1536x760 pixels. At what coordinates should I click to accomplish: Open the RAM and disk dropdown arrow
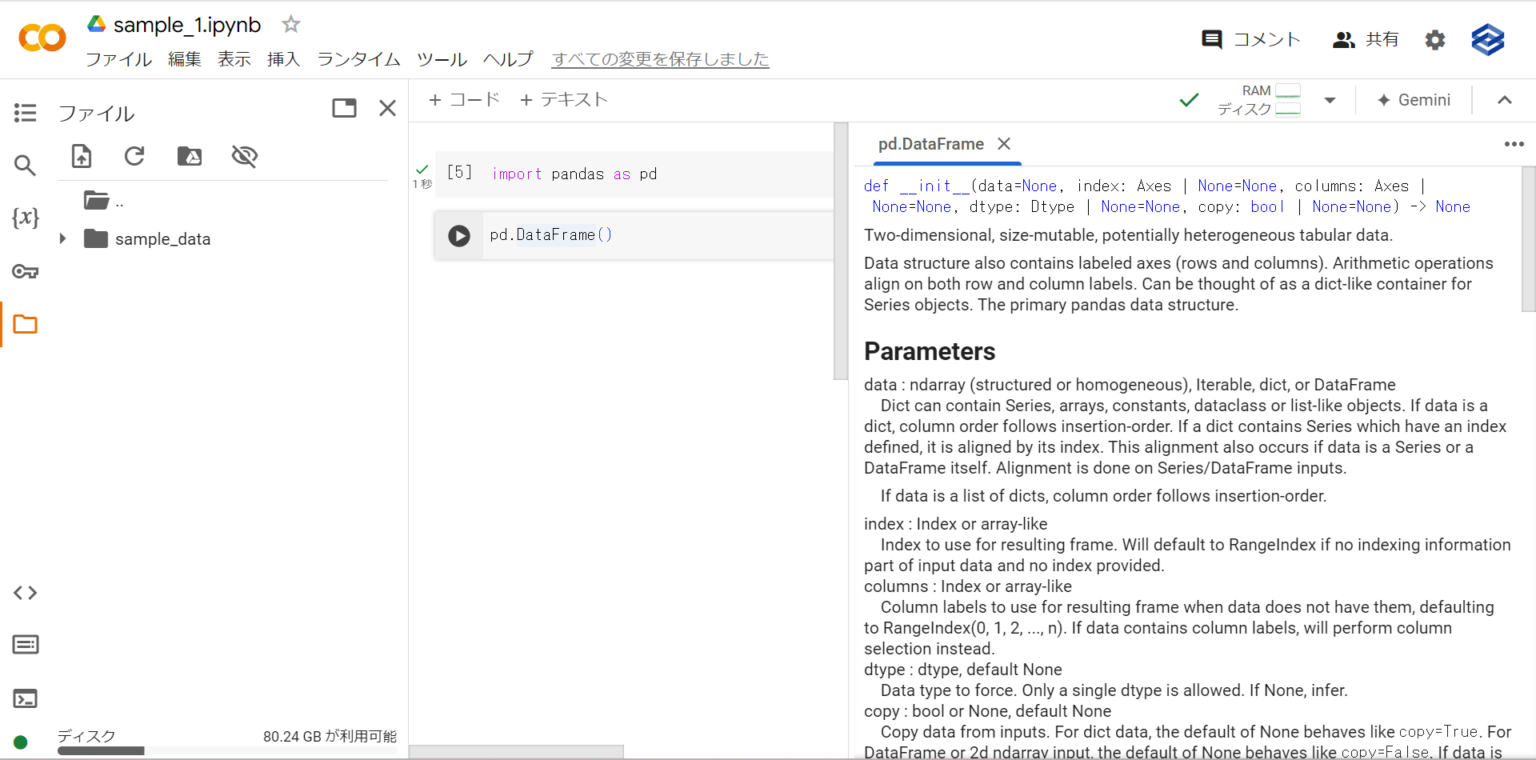[1330, 100]
